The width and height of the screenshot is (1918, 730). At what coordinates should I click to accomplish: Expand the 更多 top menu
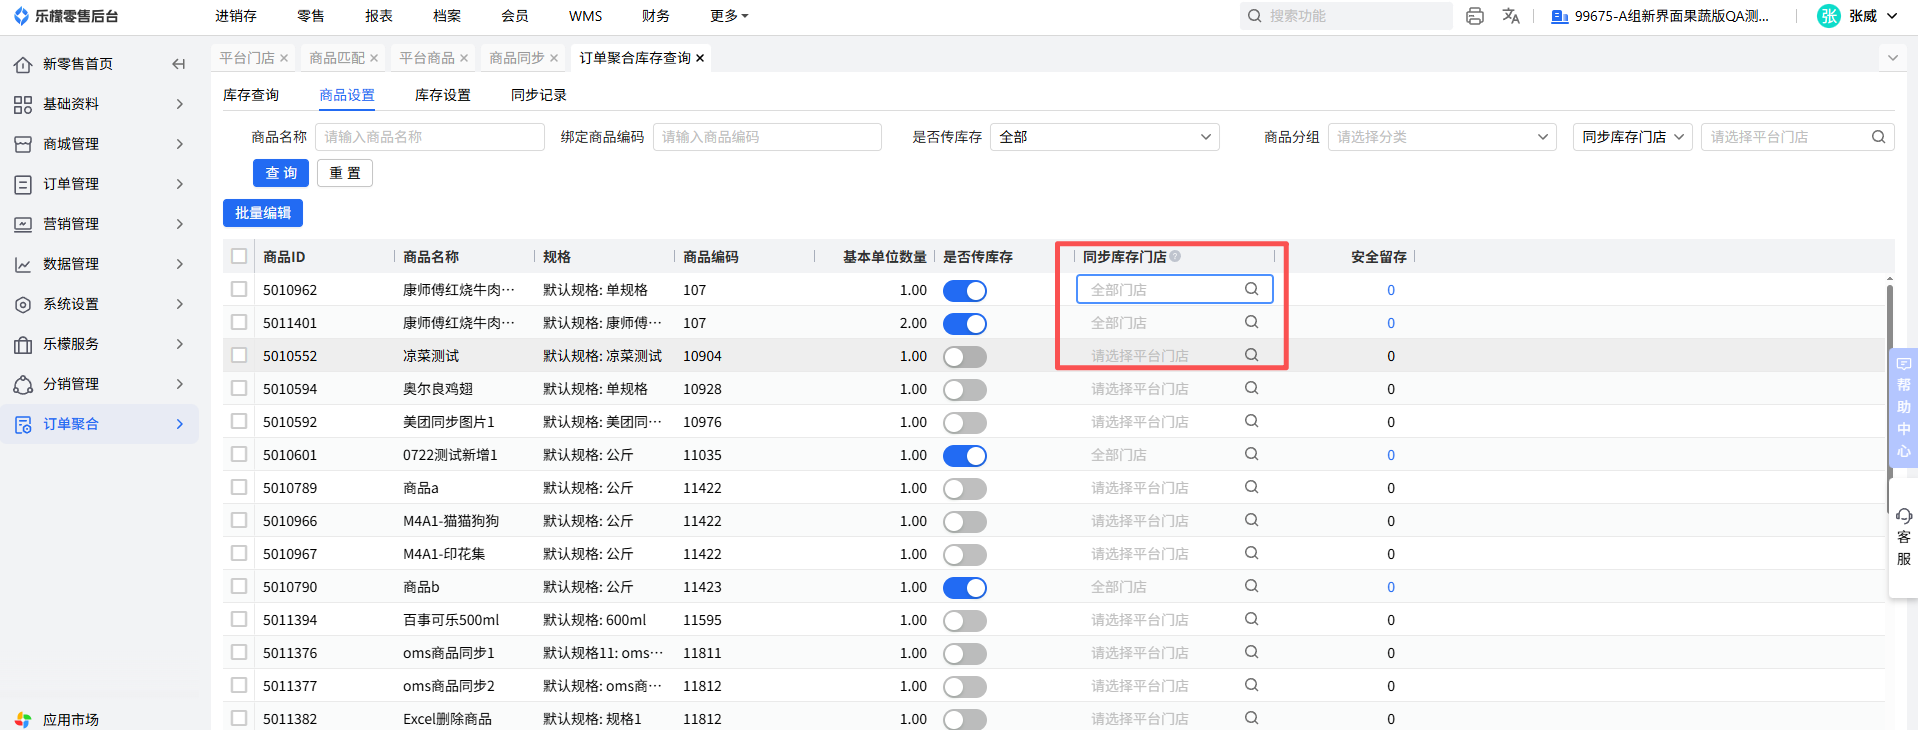click(729, 16)
